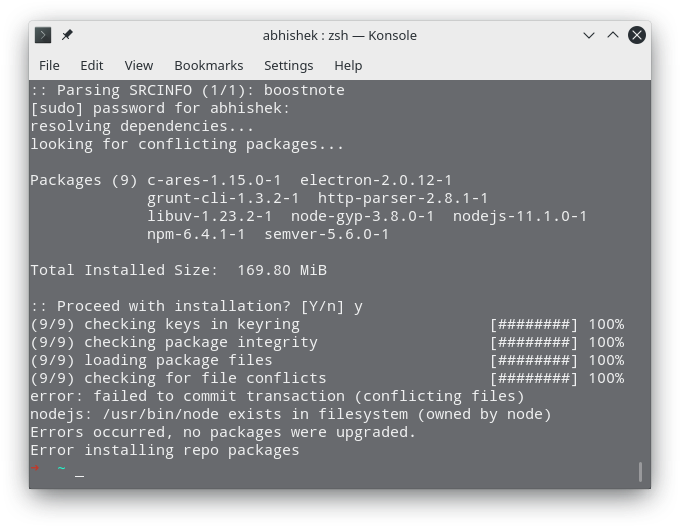Click 'Total Installed Size: 169.80 MiB' line
680x526 pixels.
(x=178, y=270)
